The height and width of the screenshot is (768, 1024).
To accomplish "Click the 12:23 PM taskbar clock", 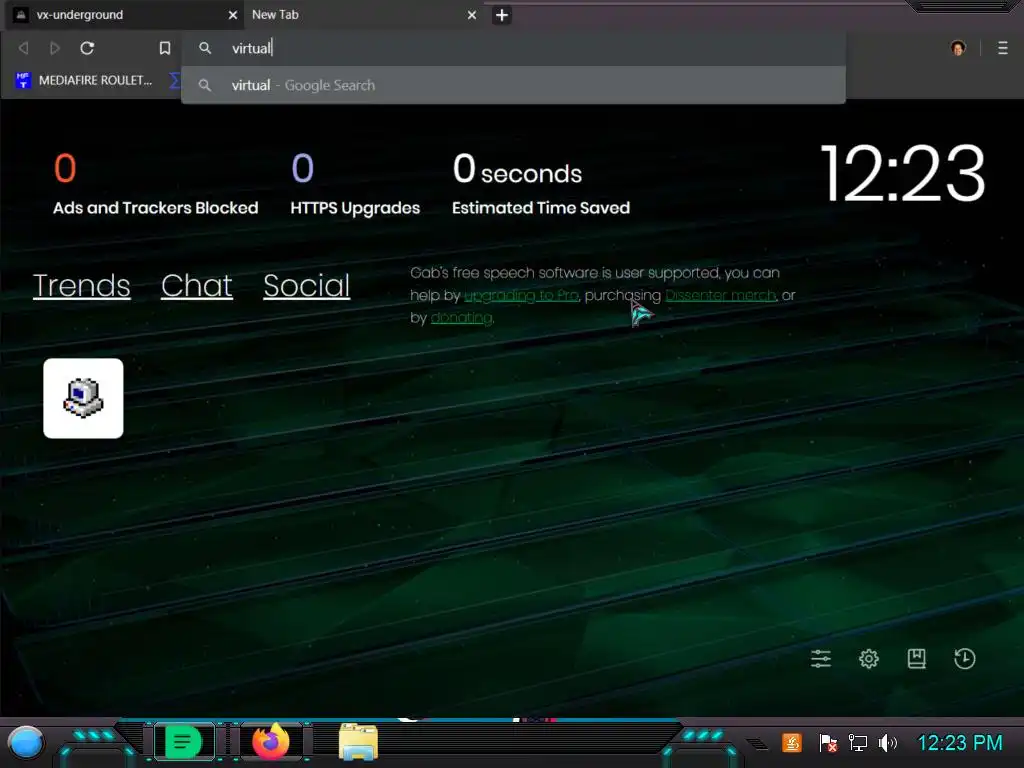I will tap(959, 743).
